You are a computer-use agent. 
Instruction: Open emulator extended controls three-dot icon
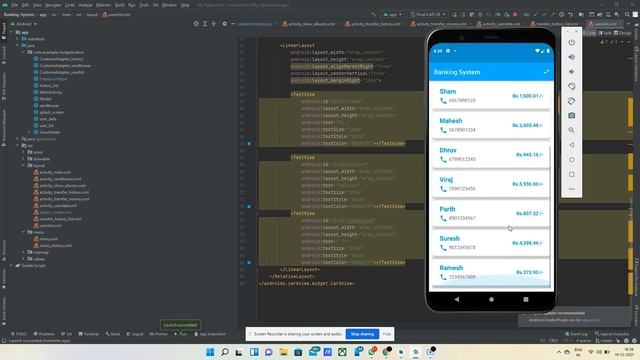571,189
